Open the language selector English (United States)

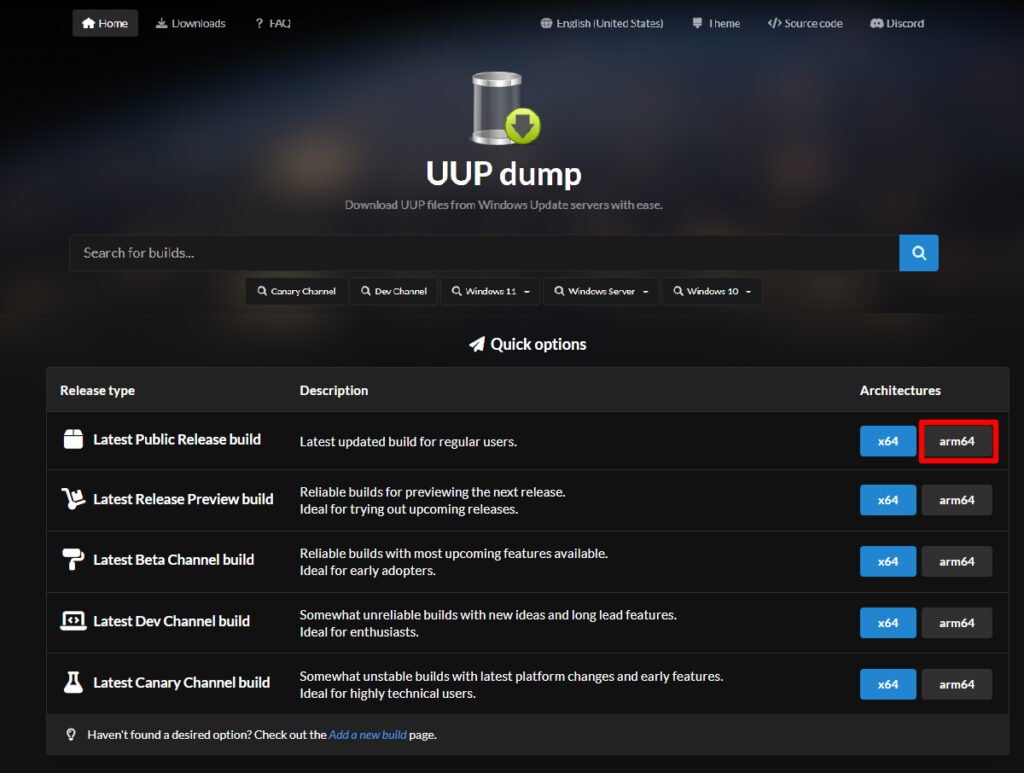pyautogui.click(x=601, y=23)
